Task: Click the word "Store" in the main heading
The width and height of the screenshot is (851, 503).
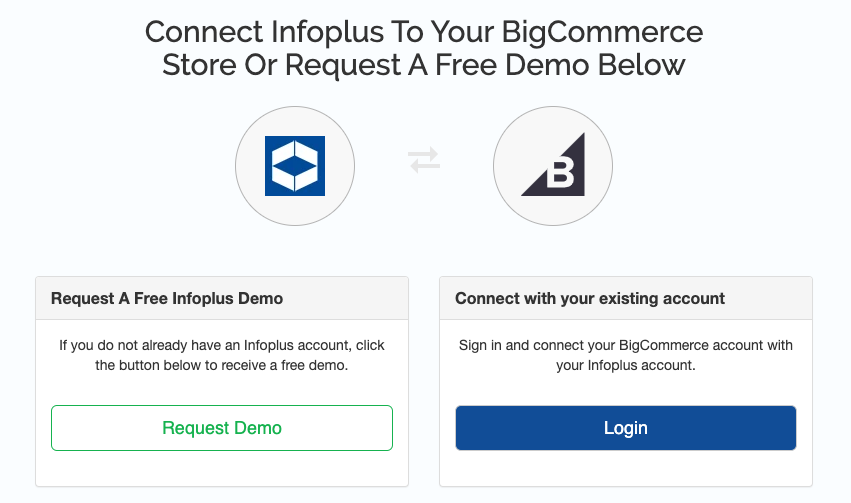Action: coord(200,66)
